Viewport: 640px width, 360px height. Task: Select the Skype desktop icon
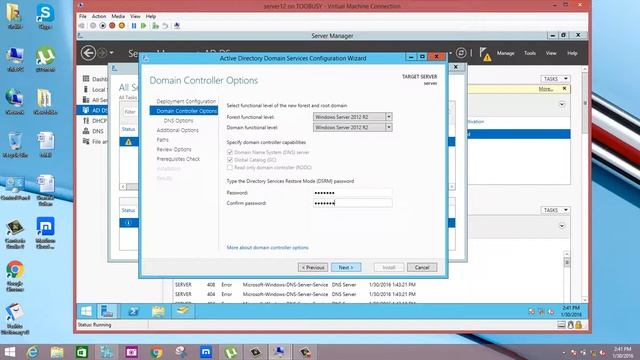pos(45,17)
